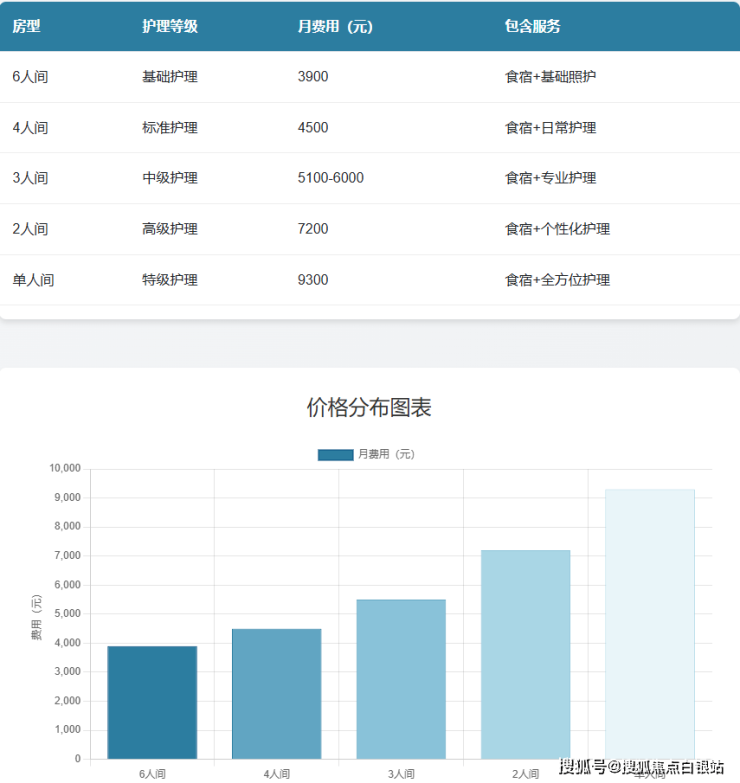Click the 9300 price cell
Viewport: 740px width, 783px height.
[313, 280]
